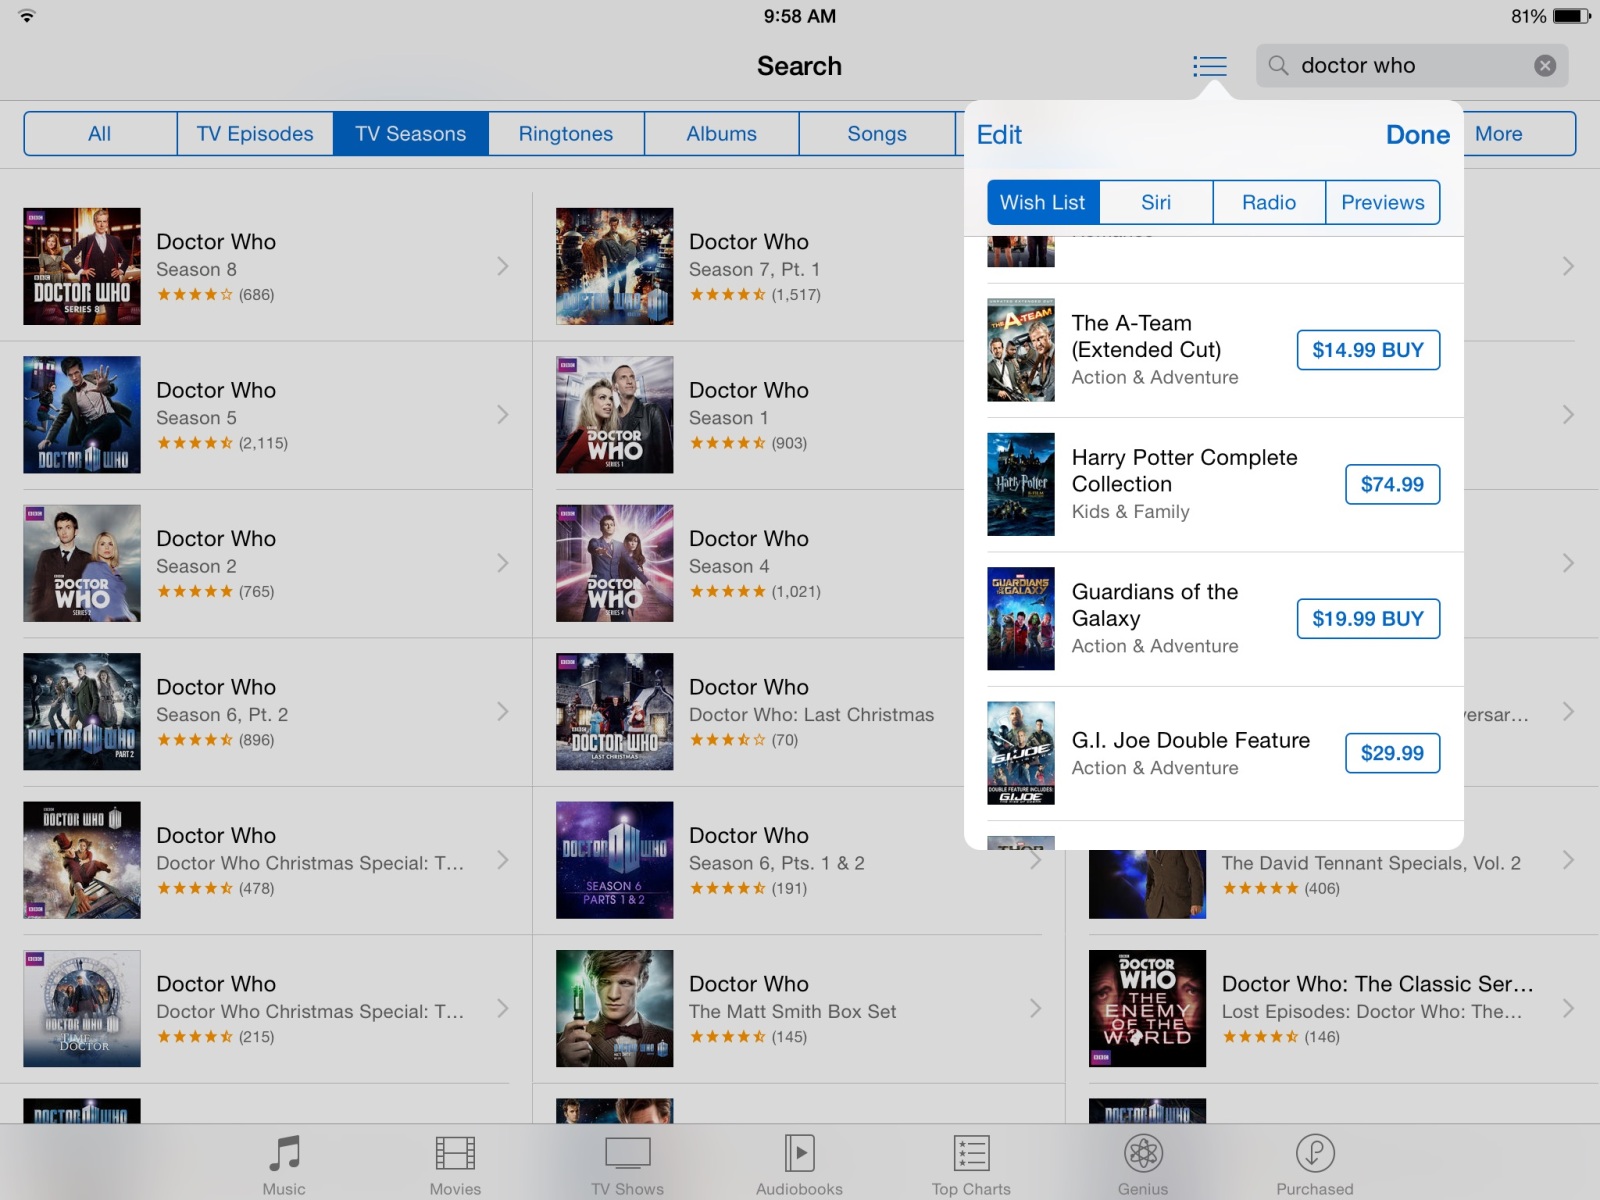1600x1200 pixels.
Task: Open the Music section icon
Action: (x=285, y=1153)
